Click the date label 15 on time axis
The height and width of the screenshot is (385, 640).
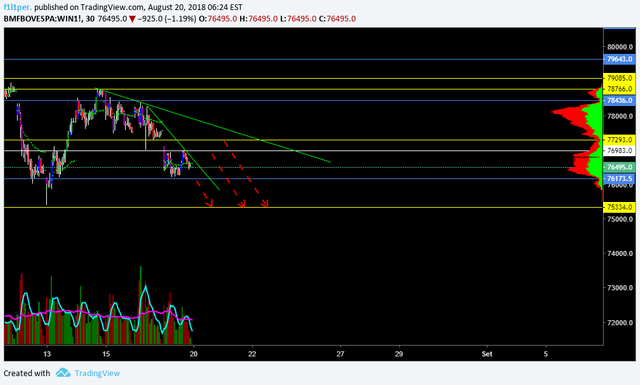point(106,354)
